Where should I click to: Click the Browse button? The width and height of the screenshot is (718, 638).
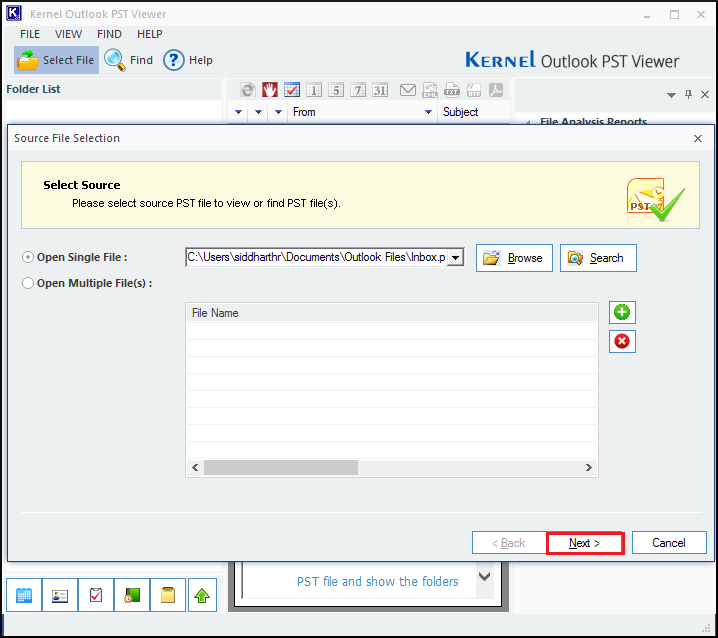514,258
